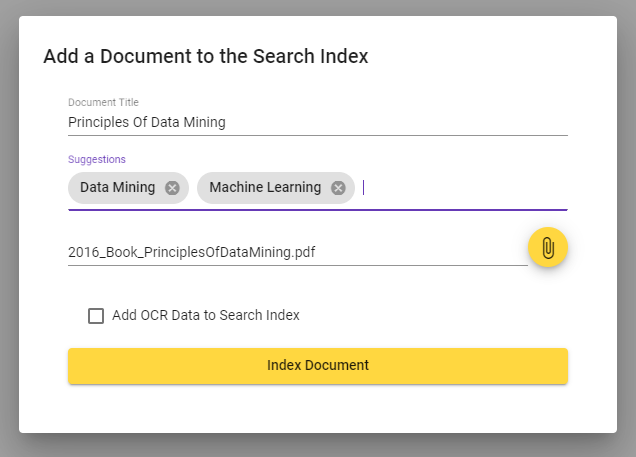This screenshot has height=457, width=636.
Task: Click the word Principles in title field
Action: 99,122
